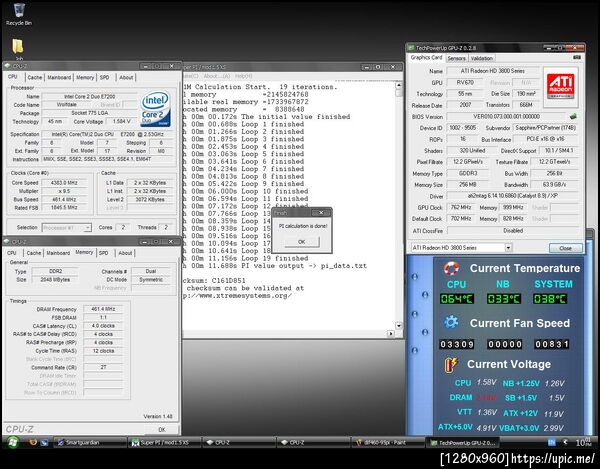Open Cache tab in the processor CPU-Z window
Image resolution: width=600 pixels, height=469 pixels.
[34, 77]
